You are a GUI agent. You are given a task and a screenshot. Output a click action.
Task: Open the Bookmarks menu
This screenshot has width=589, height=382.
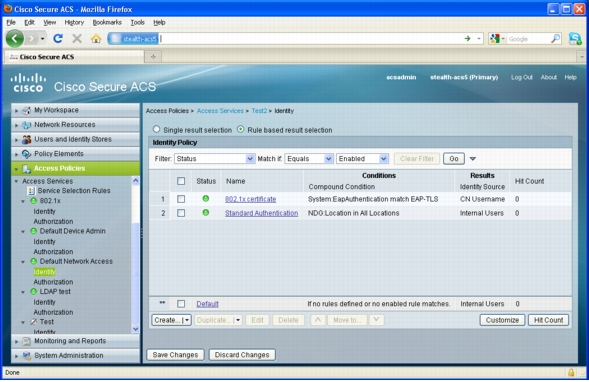point(107,23)
